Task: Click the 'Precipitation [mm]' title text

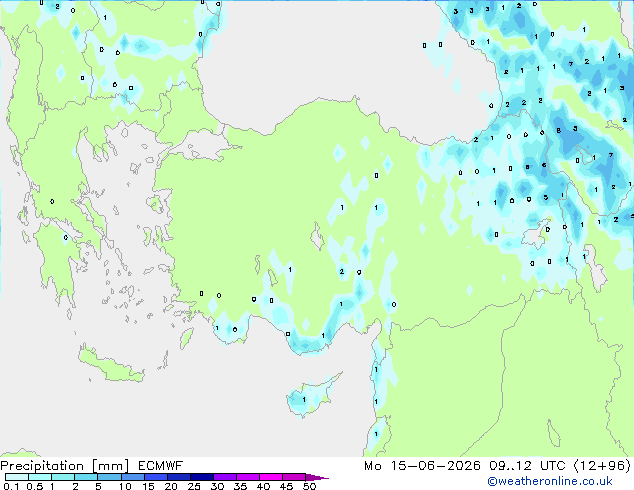Action: pos(65,466)
